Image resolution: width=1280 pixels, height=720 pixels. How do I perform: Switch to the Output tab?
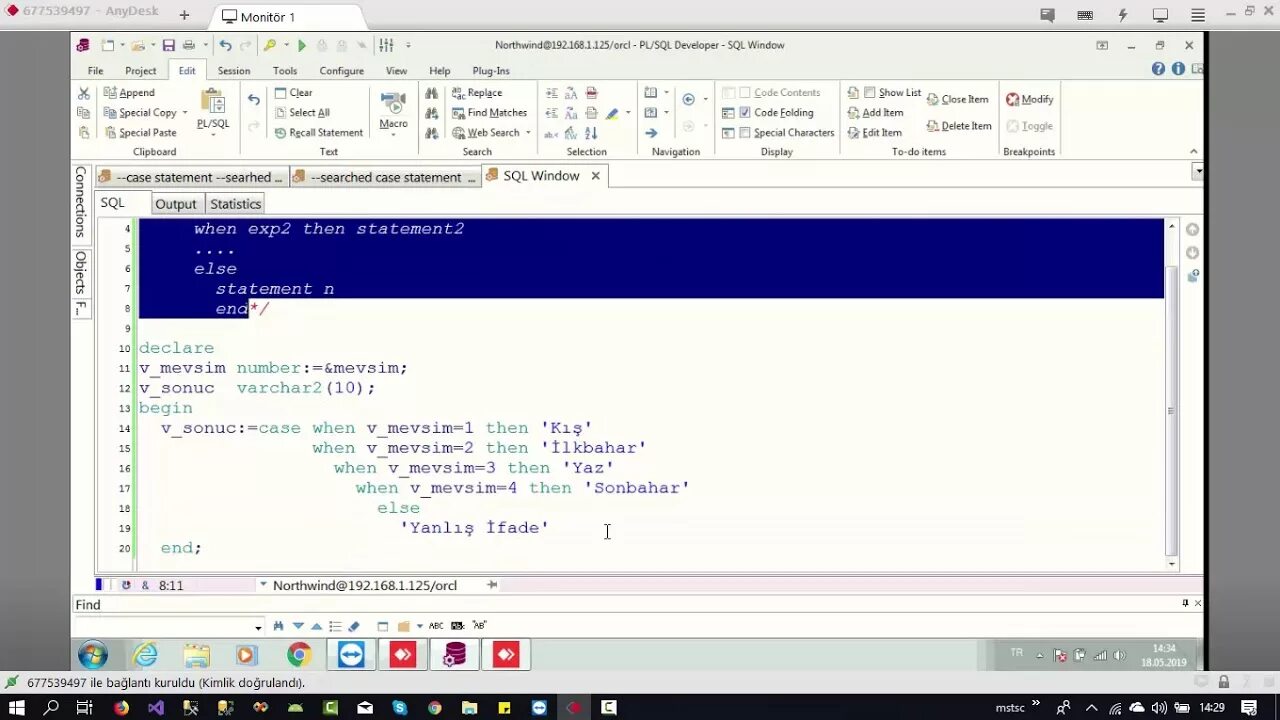[175, 204]
